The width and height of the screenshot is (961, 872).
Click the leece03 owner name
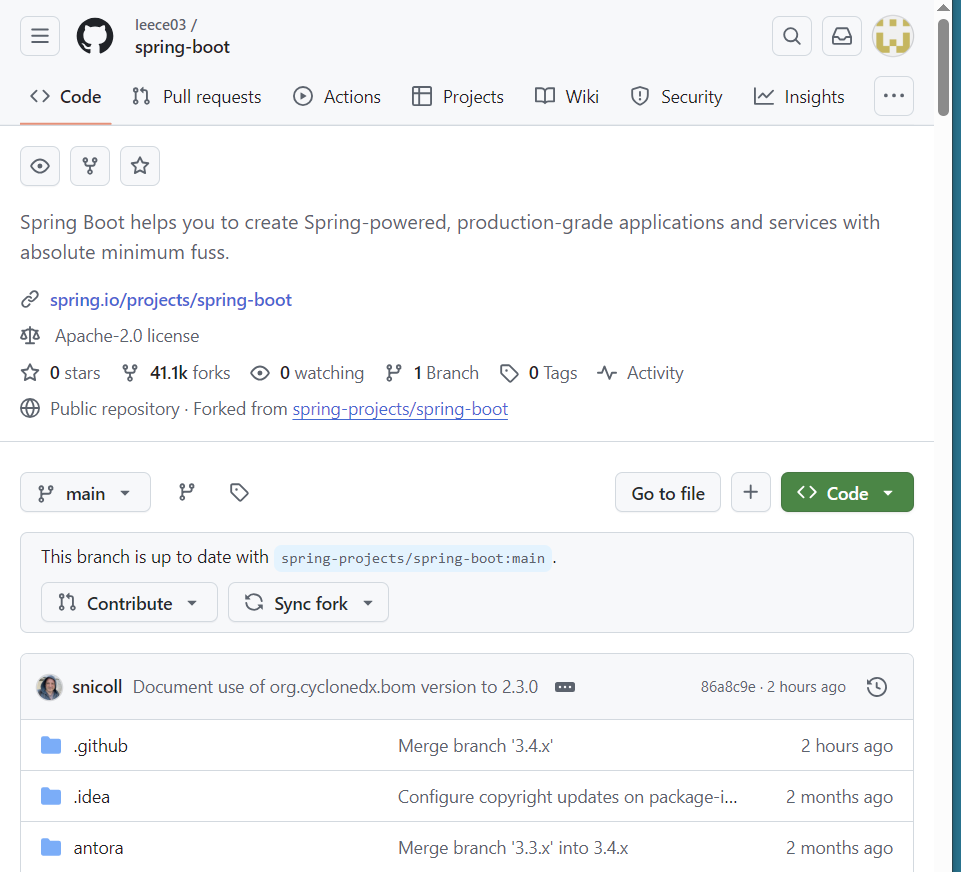[x=160, y=25]
